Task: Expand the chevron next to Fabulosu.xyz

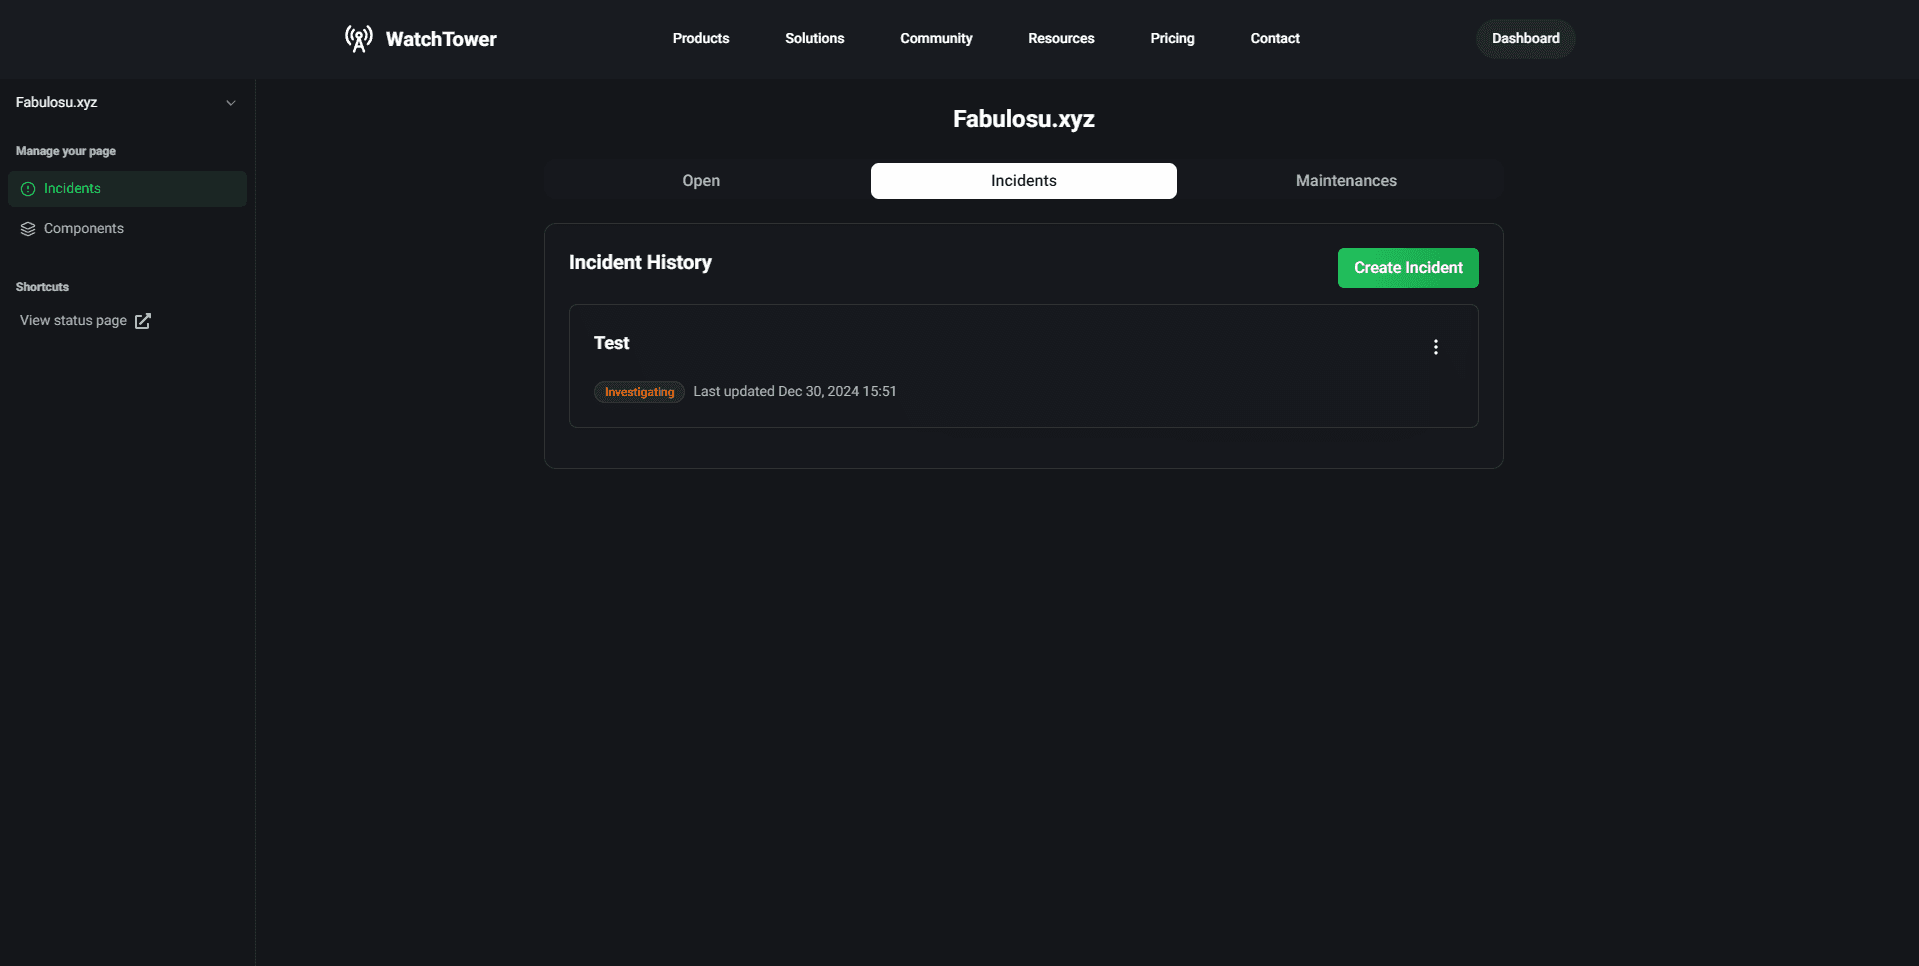Action: (231, 102)
